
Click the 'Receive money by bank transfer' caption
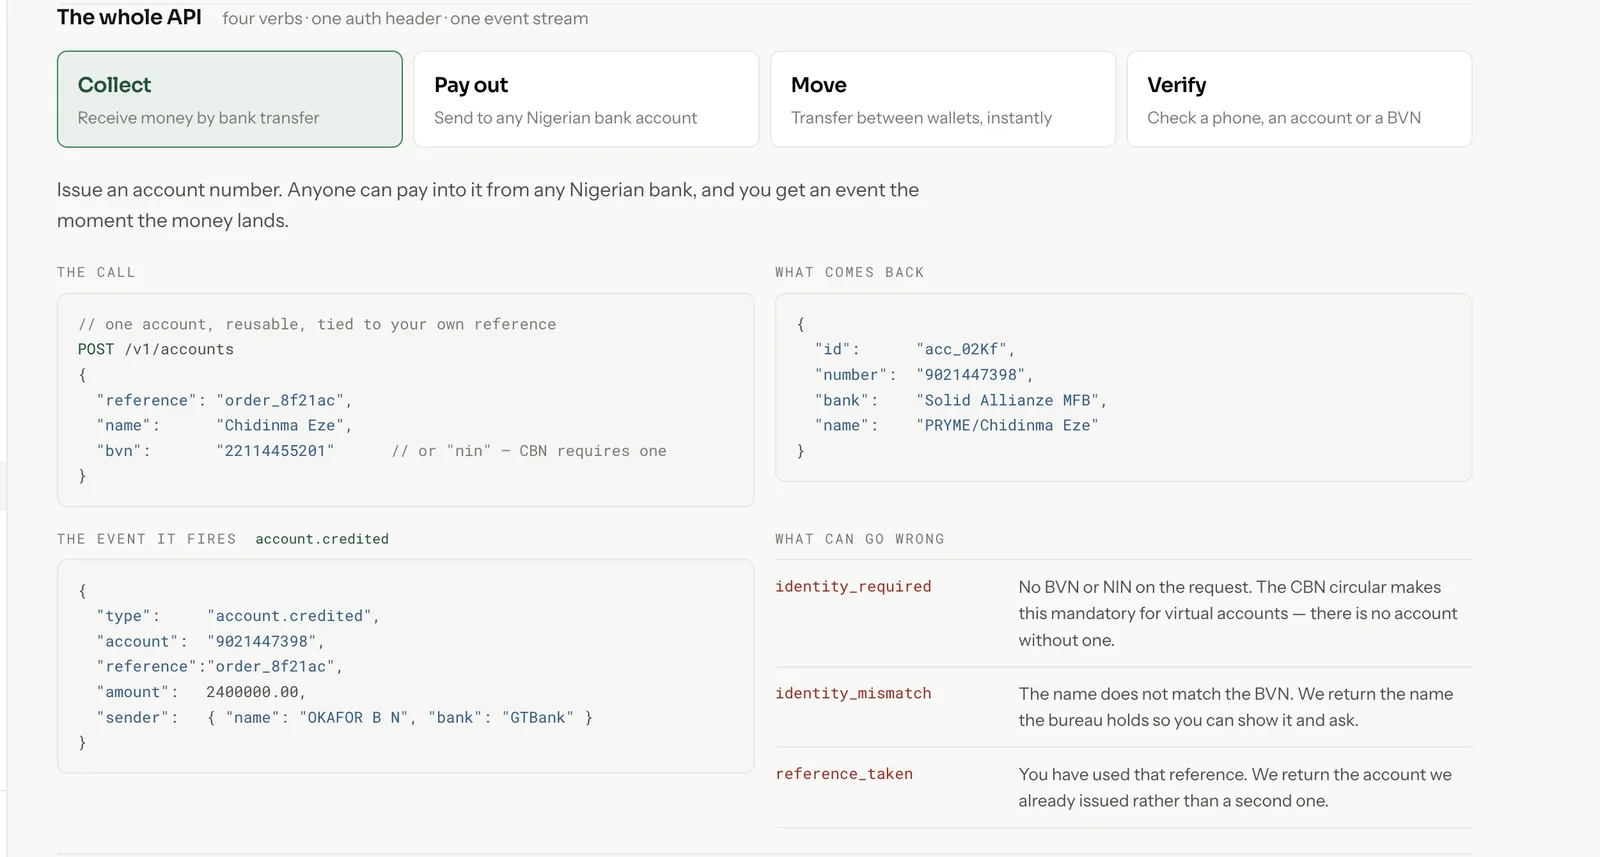(x=199, y=118)
